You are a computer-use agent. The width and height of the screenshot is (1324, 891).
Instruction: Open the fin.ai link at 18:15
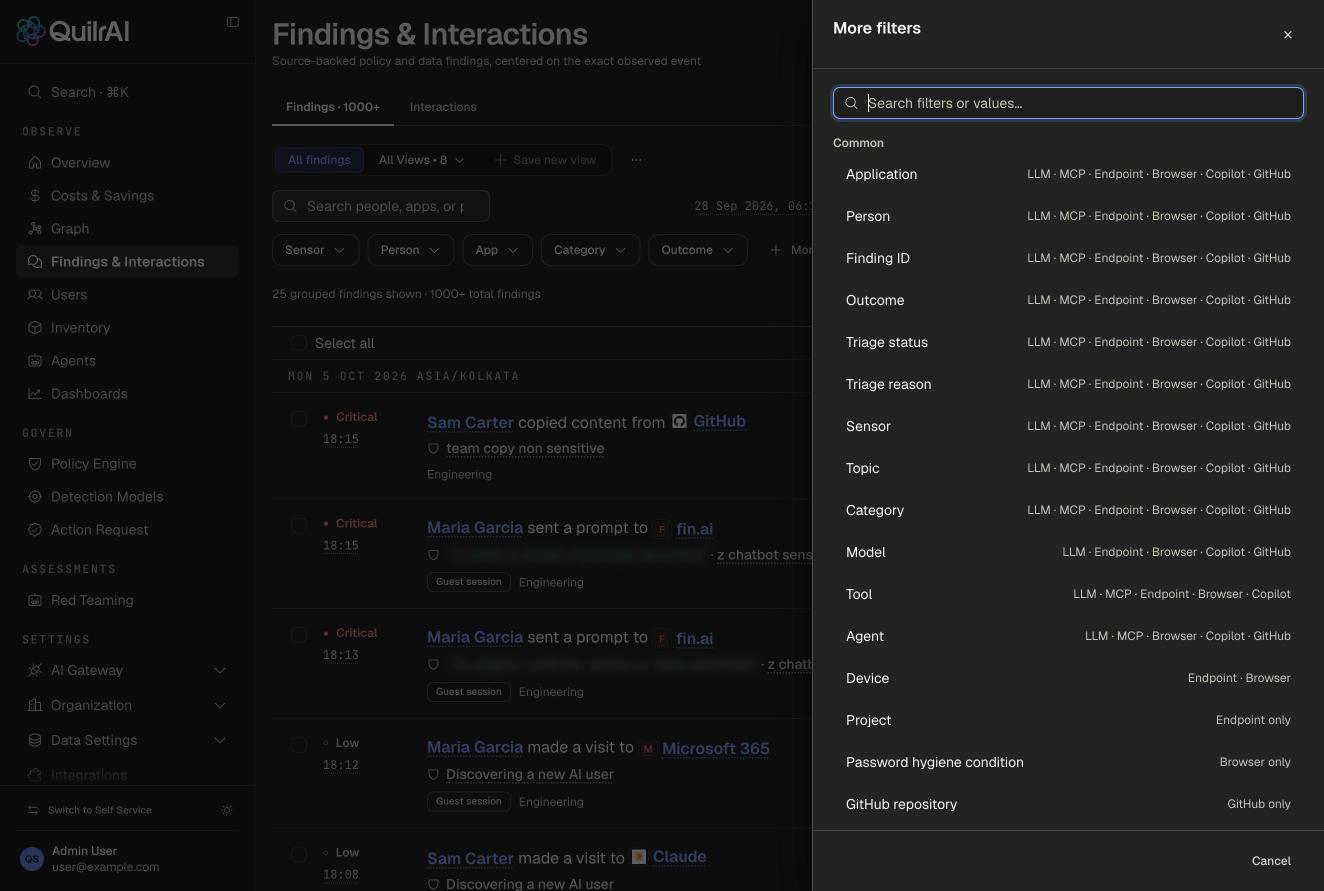pos(695,529)
